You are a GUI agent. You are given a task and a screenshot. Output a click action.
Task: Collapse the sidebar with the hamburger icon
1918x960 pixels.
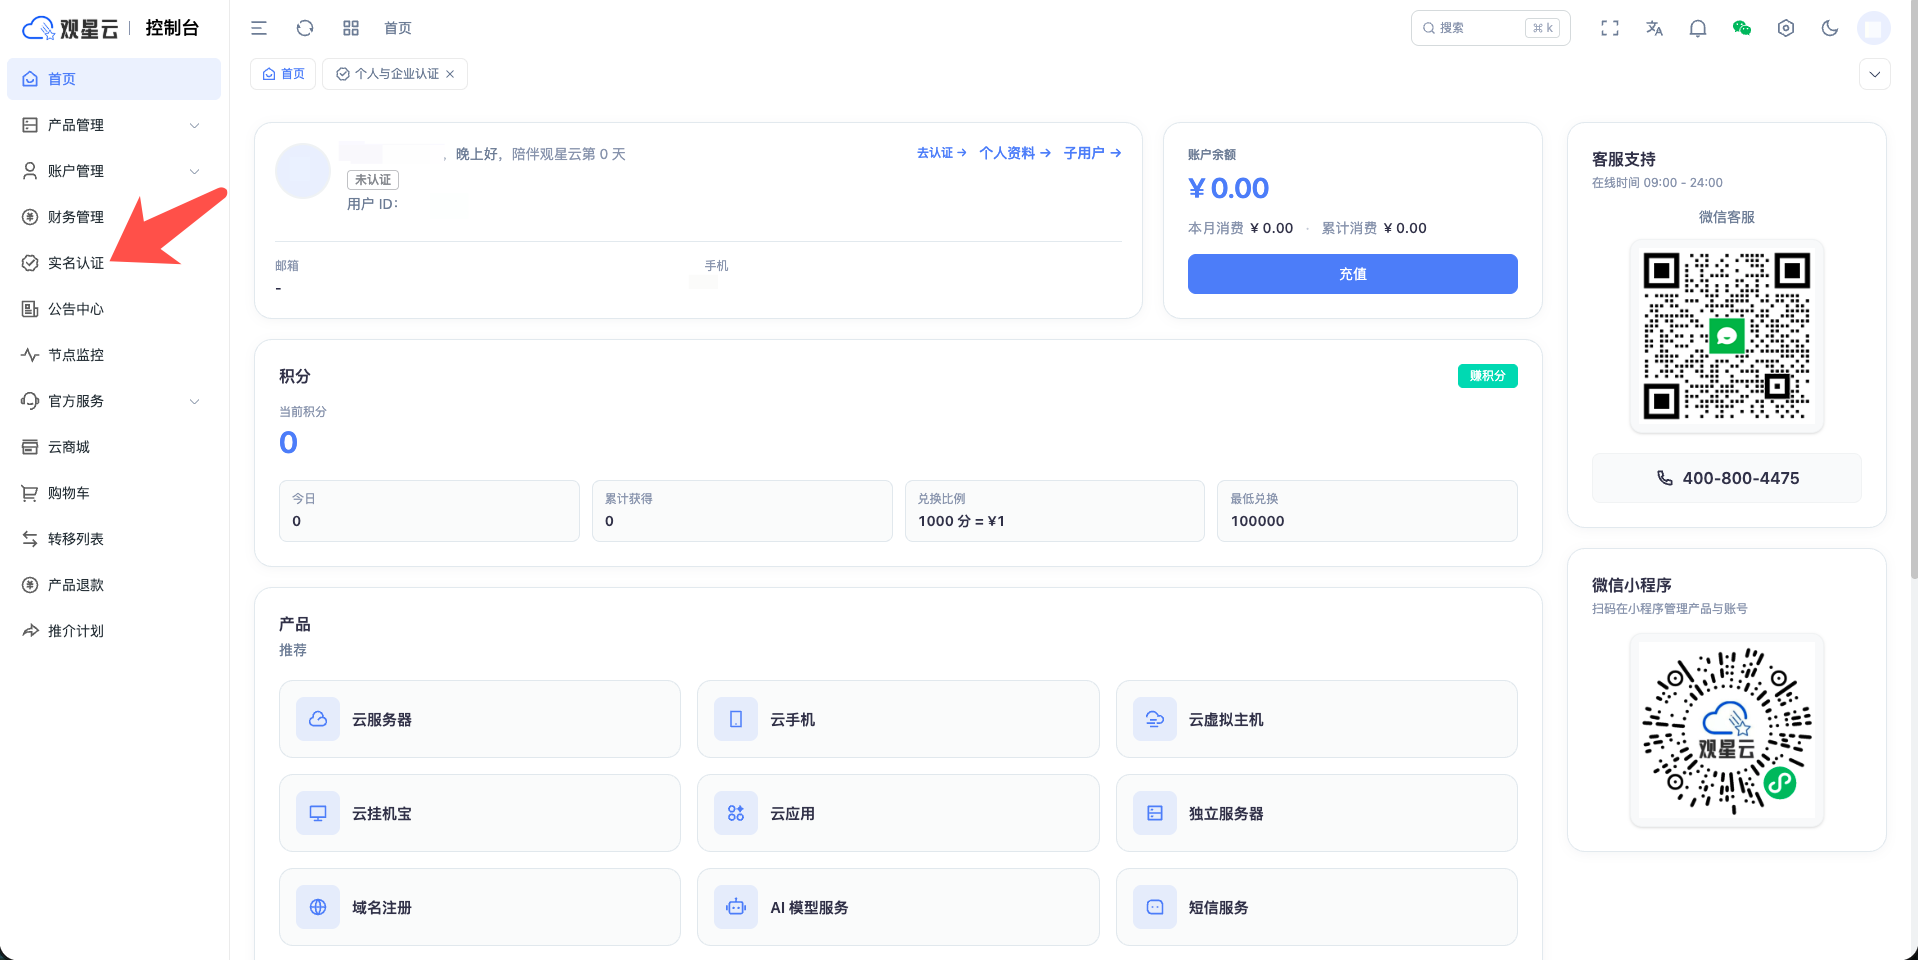coord(259,28)
